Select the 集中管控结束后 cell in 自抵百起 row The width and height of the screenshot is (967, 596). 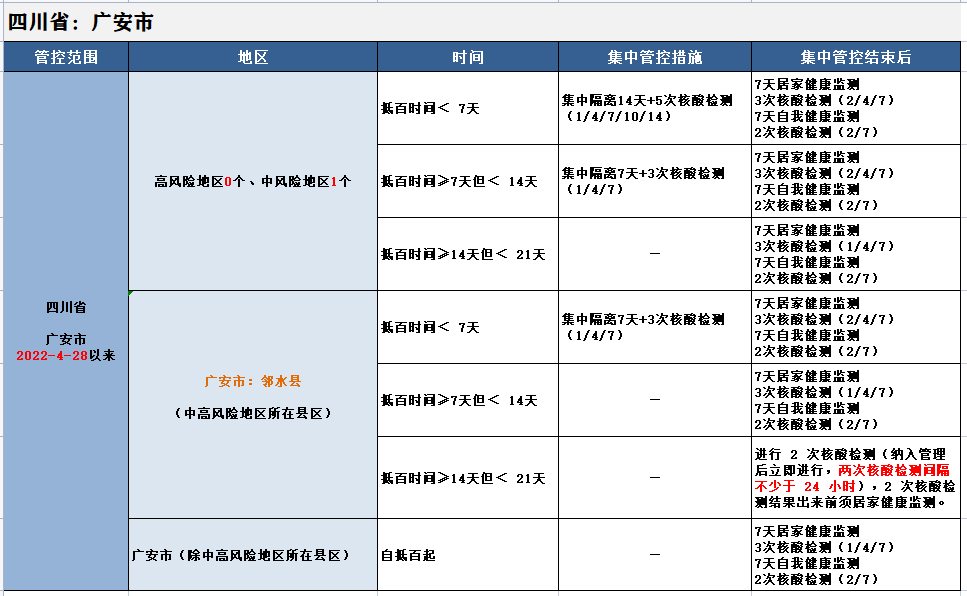[x=856, y=555]
